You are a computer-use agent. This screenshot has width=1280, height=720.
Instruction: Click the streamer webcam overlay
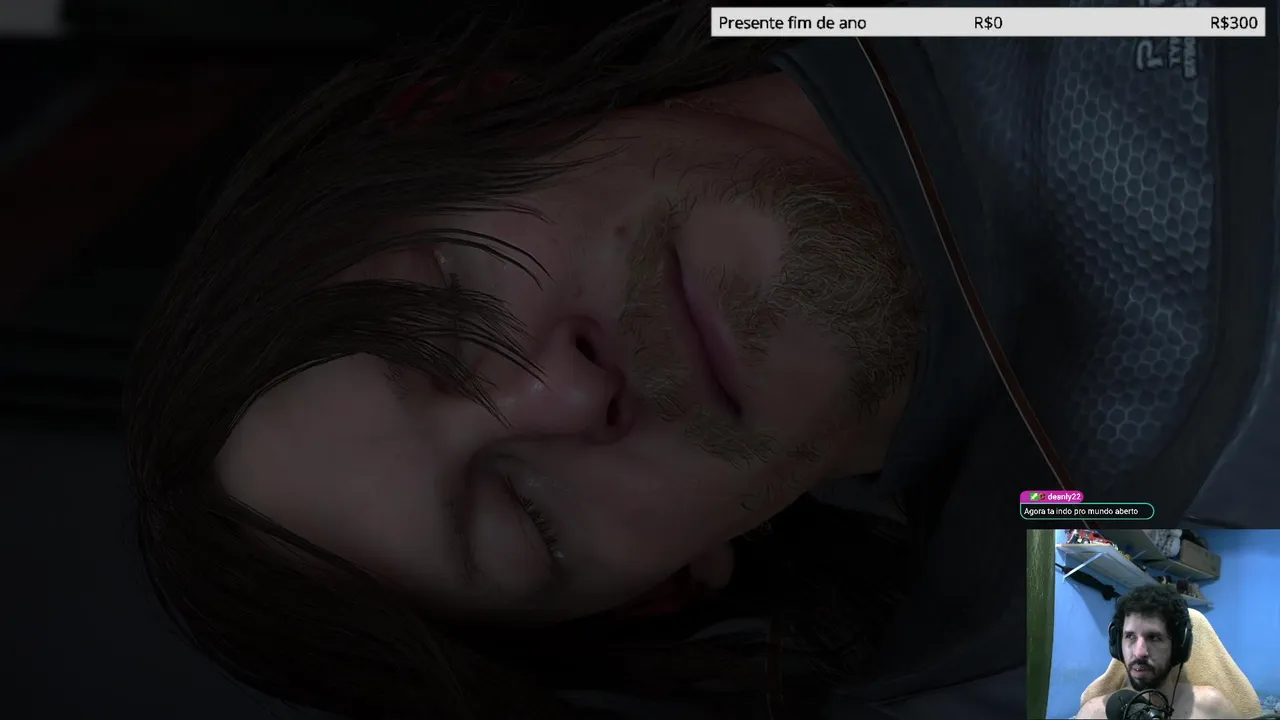tap(1153, 624)
